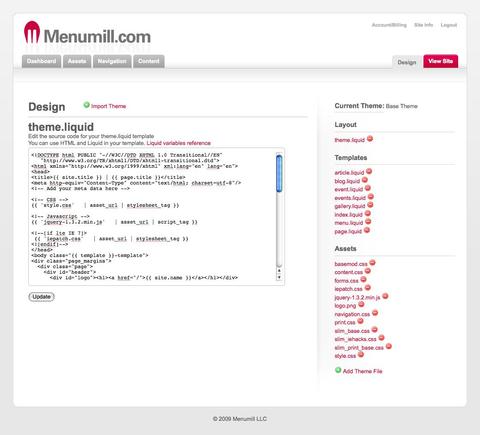
Task: Delete forms.css using its red icon
Action: [x=364, y=279]
